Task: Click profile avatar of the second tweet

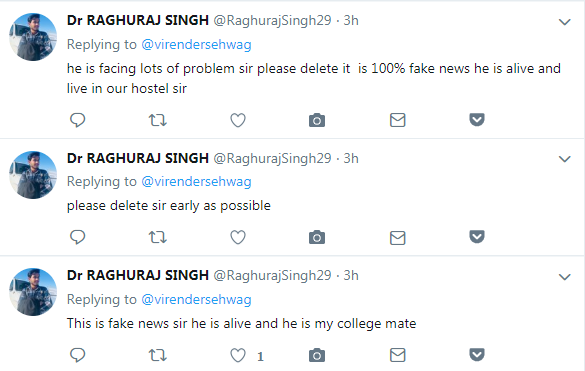Action: (x=33, y=175)
